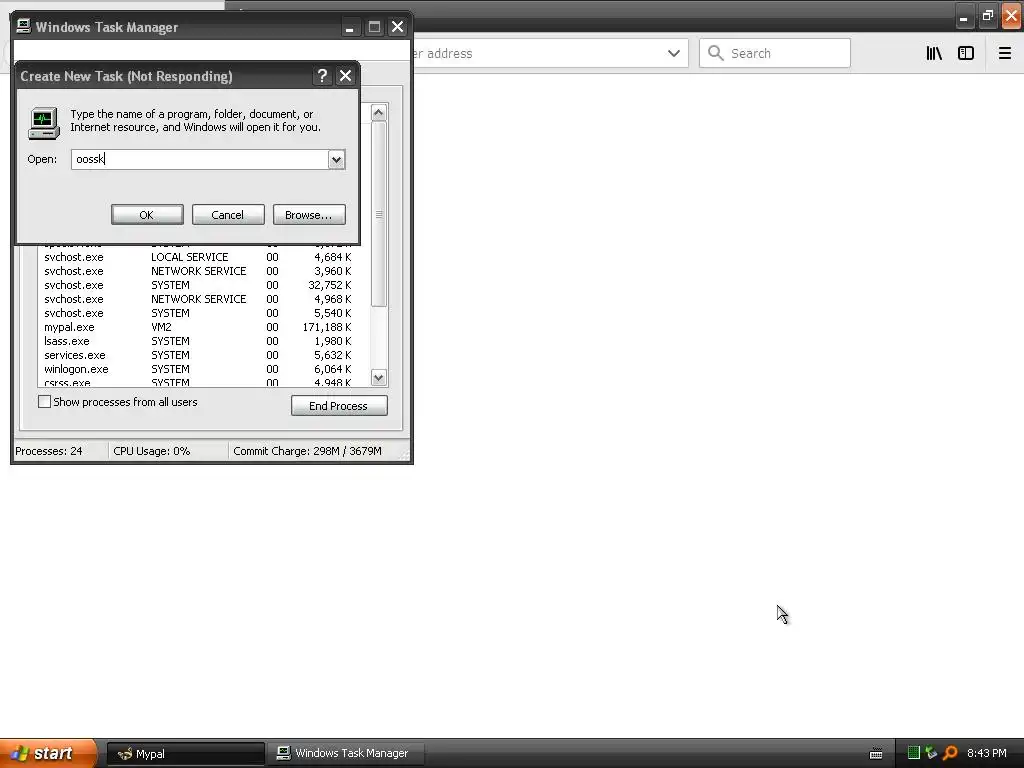The height and width of the screenshot is (768, 1024).
Task: Open the on-screen keyboard tray icon
Action: click(876, 754)
